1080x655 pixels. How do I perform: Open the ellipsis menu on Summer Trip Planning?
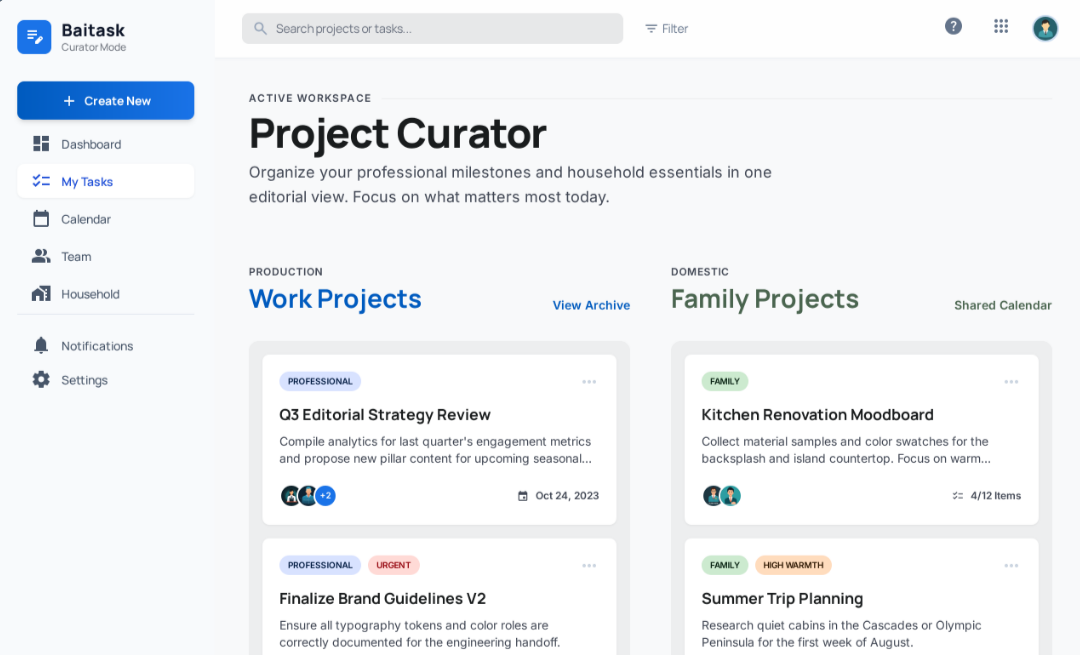tap(1011, 565)
